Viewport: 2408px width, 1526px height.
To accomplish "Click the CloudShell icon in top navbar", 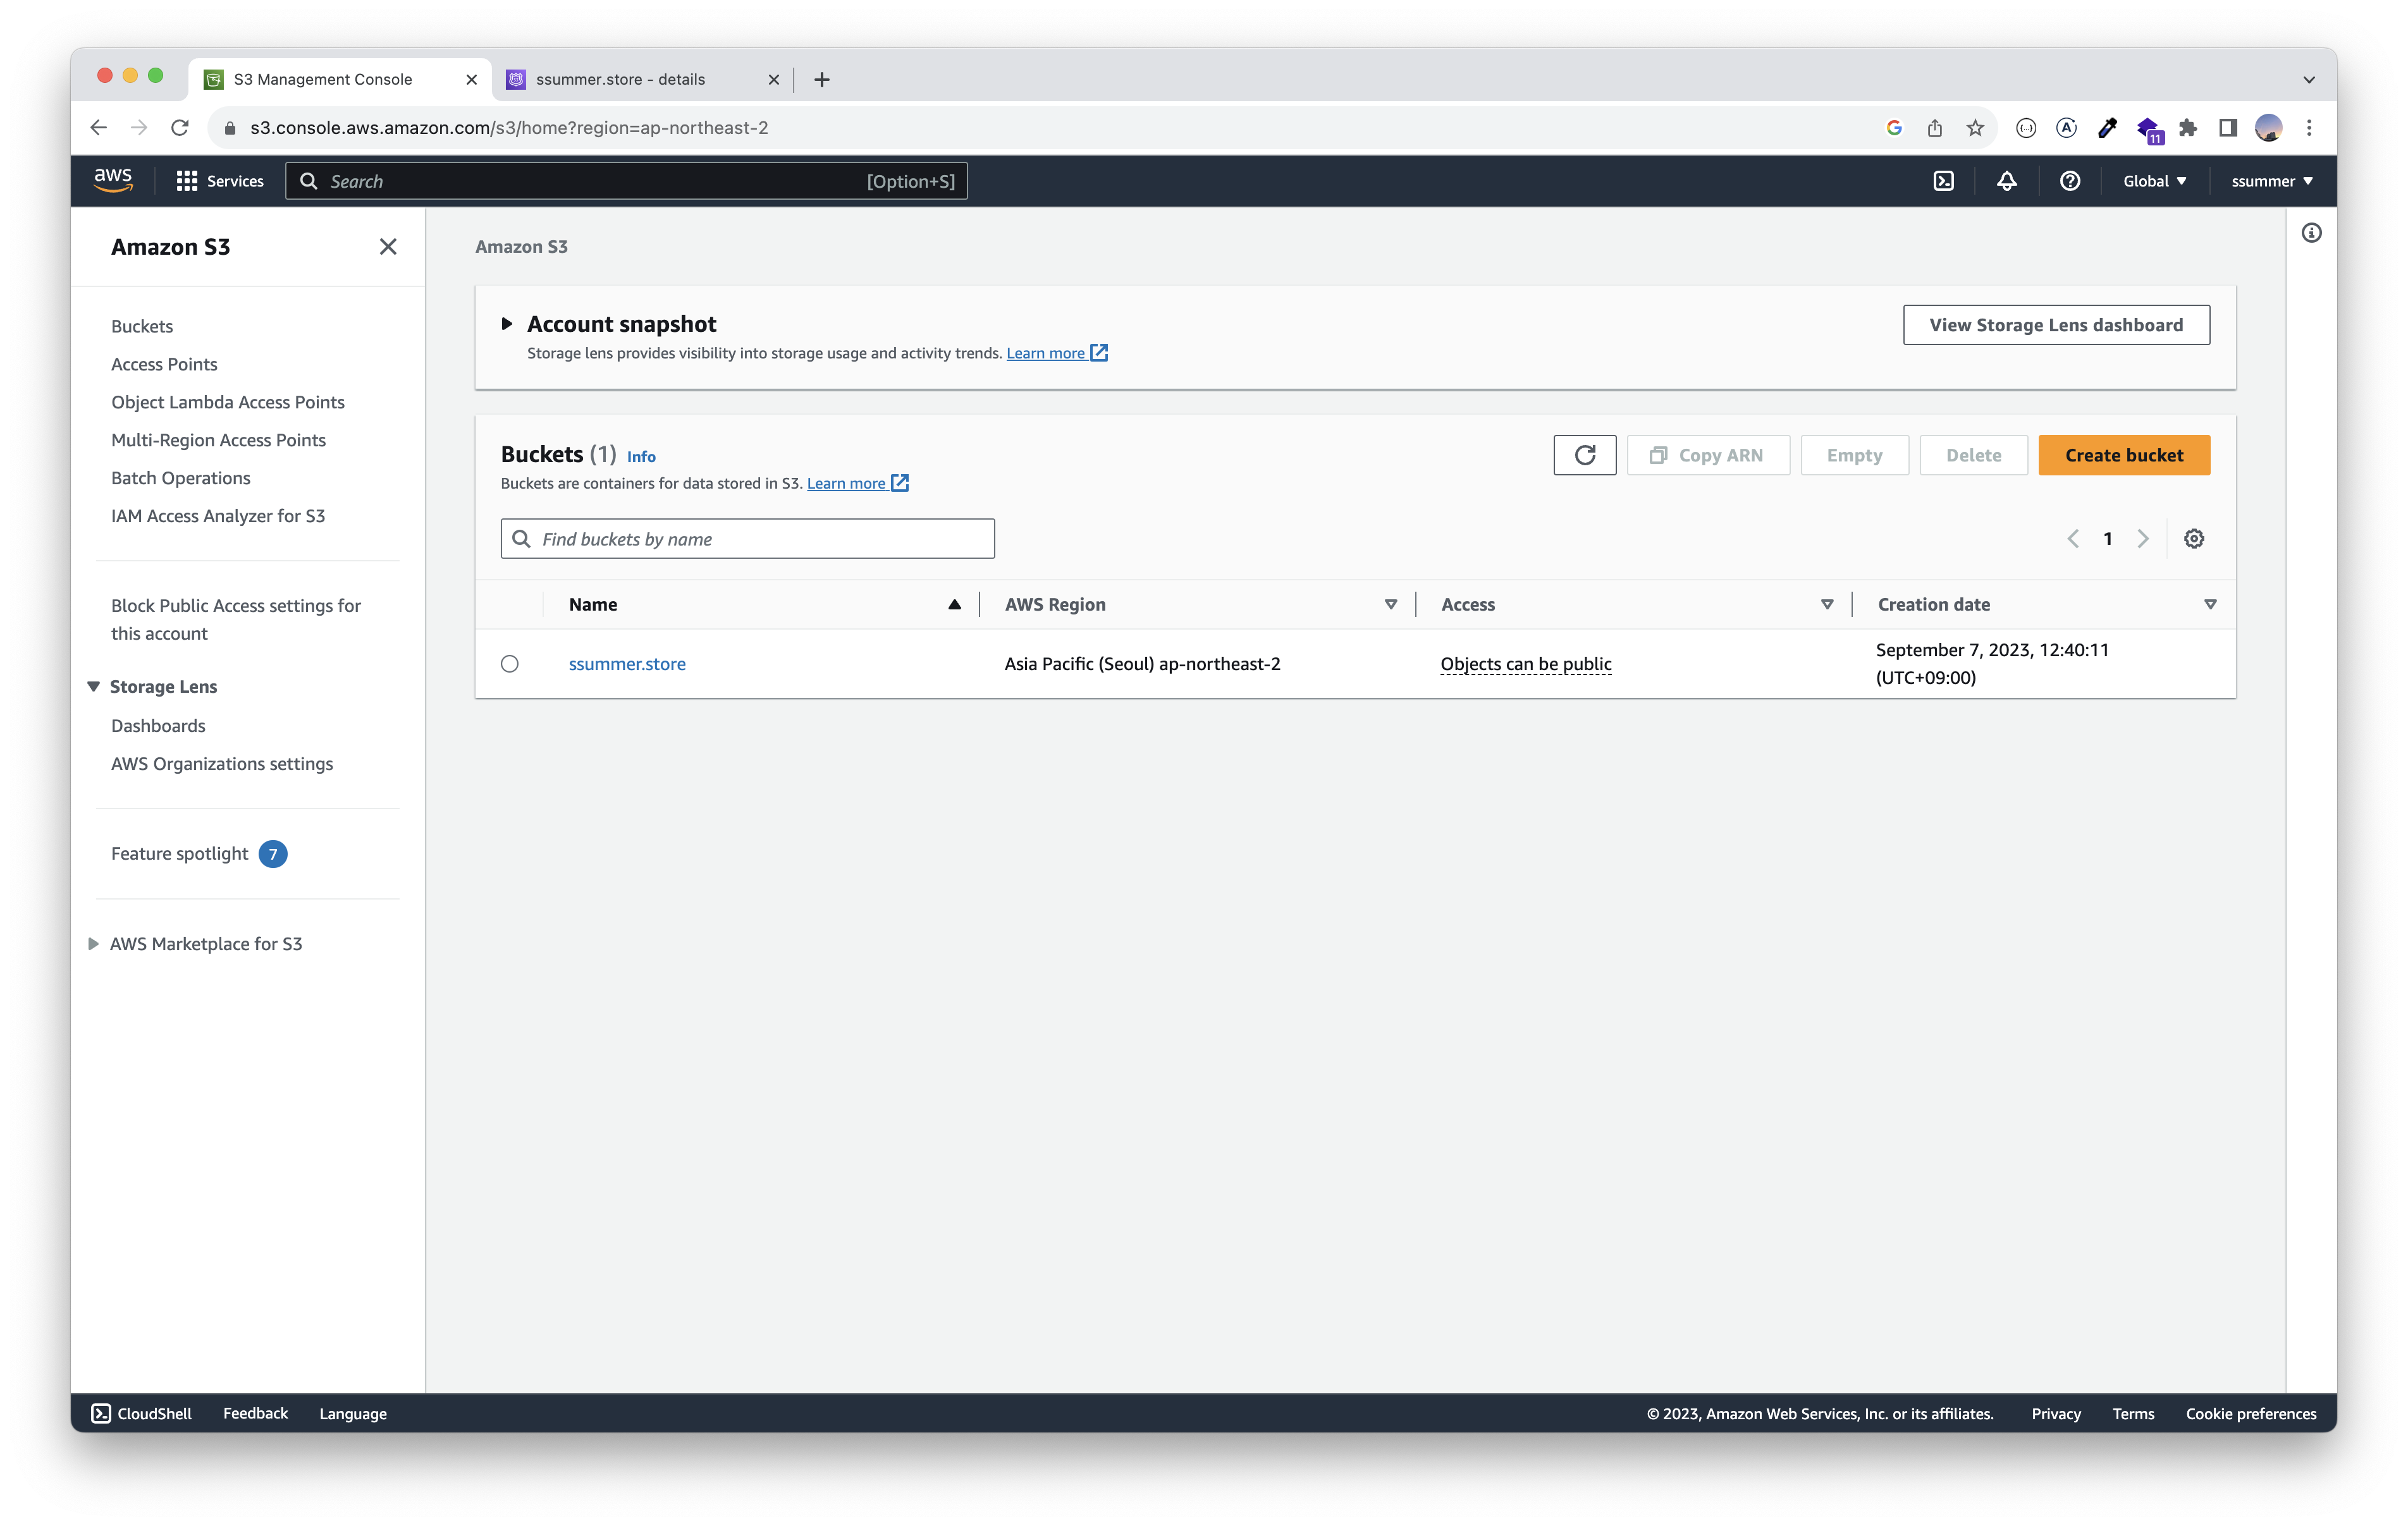I will pyautogui.click(x=1943, y=181).
